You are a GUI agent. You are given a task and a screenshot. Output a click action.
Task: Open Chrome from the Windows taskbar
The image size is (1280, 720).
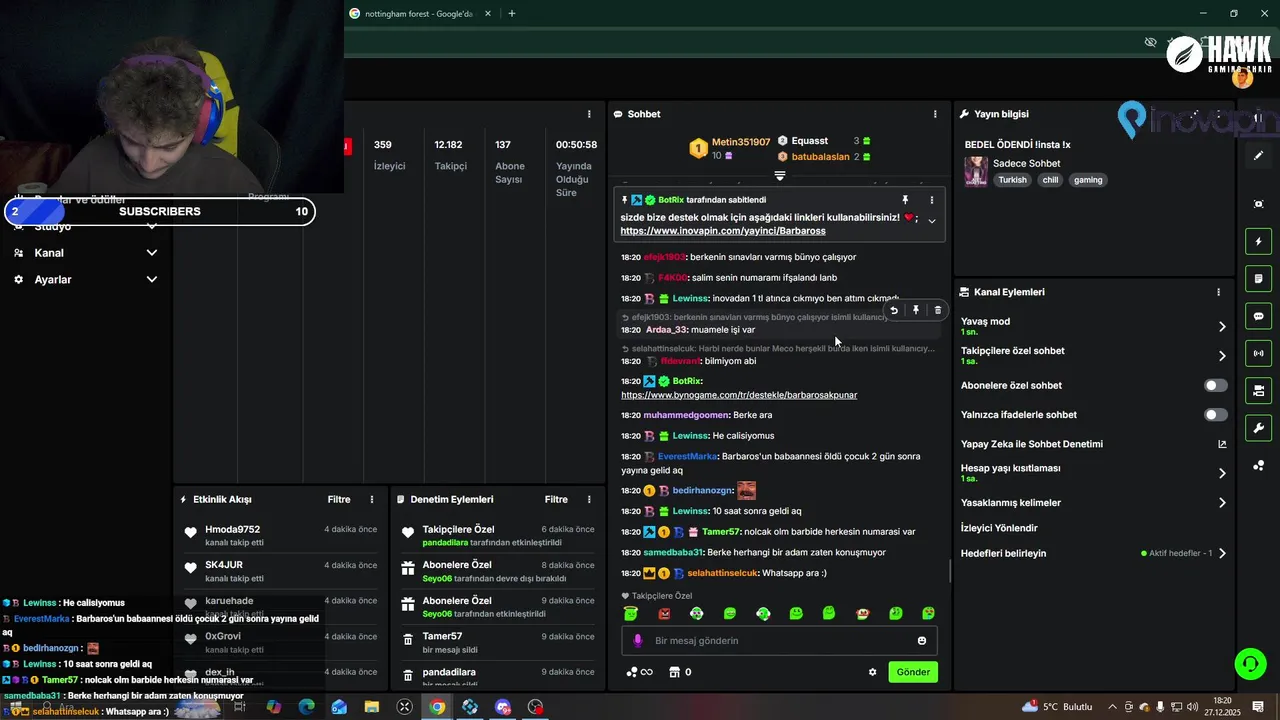(x=437, y=707)
